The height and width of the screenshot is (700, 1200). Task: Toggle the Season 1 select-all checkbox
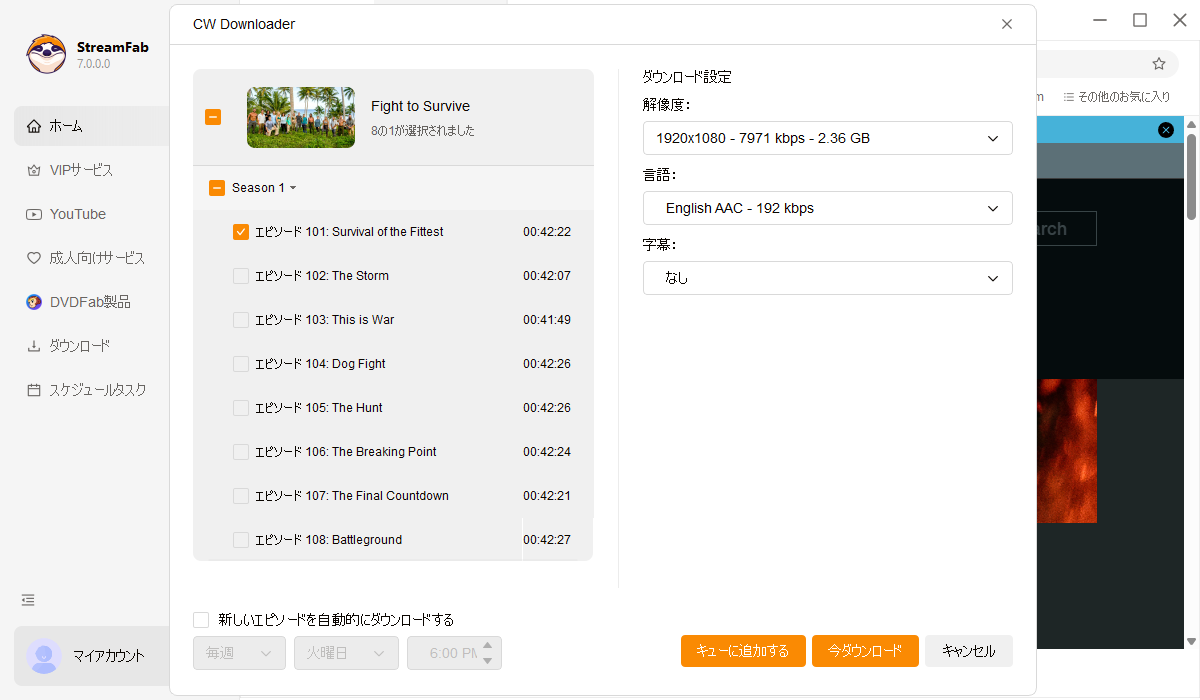tap(217, 188)
